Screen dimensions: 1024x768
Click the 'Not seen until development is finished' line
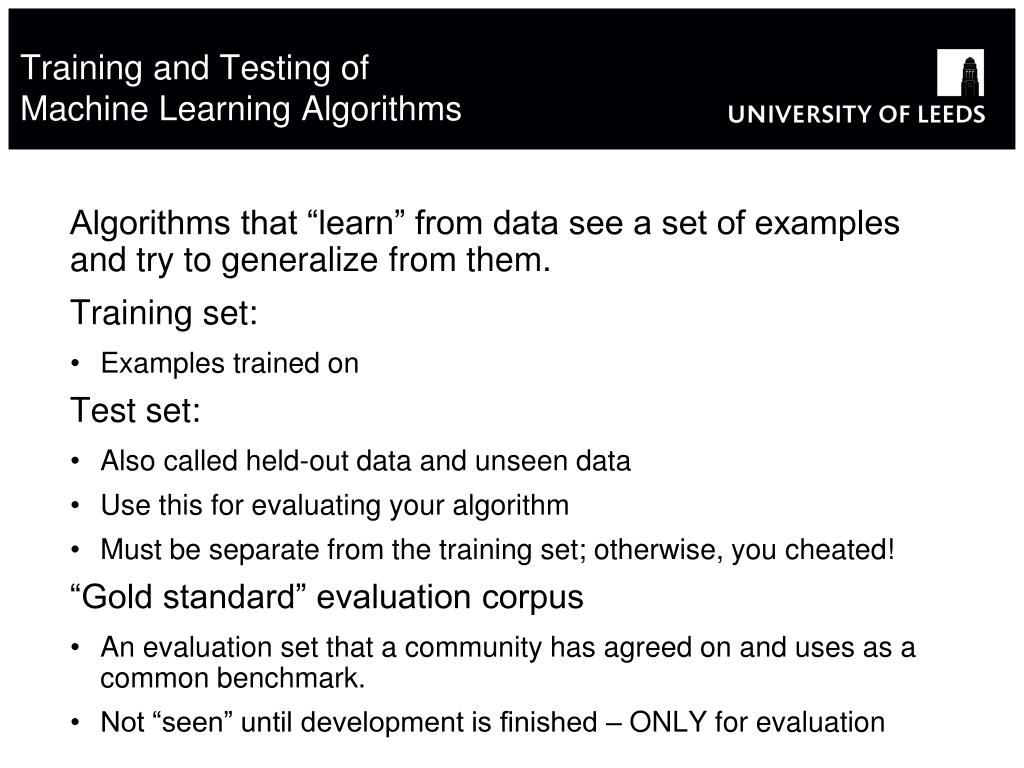493,723
